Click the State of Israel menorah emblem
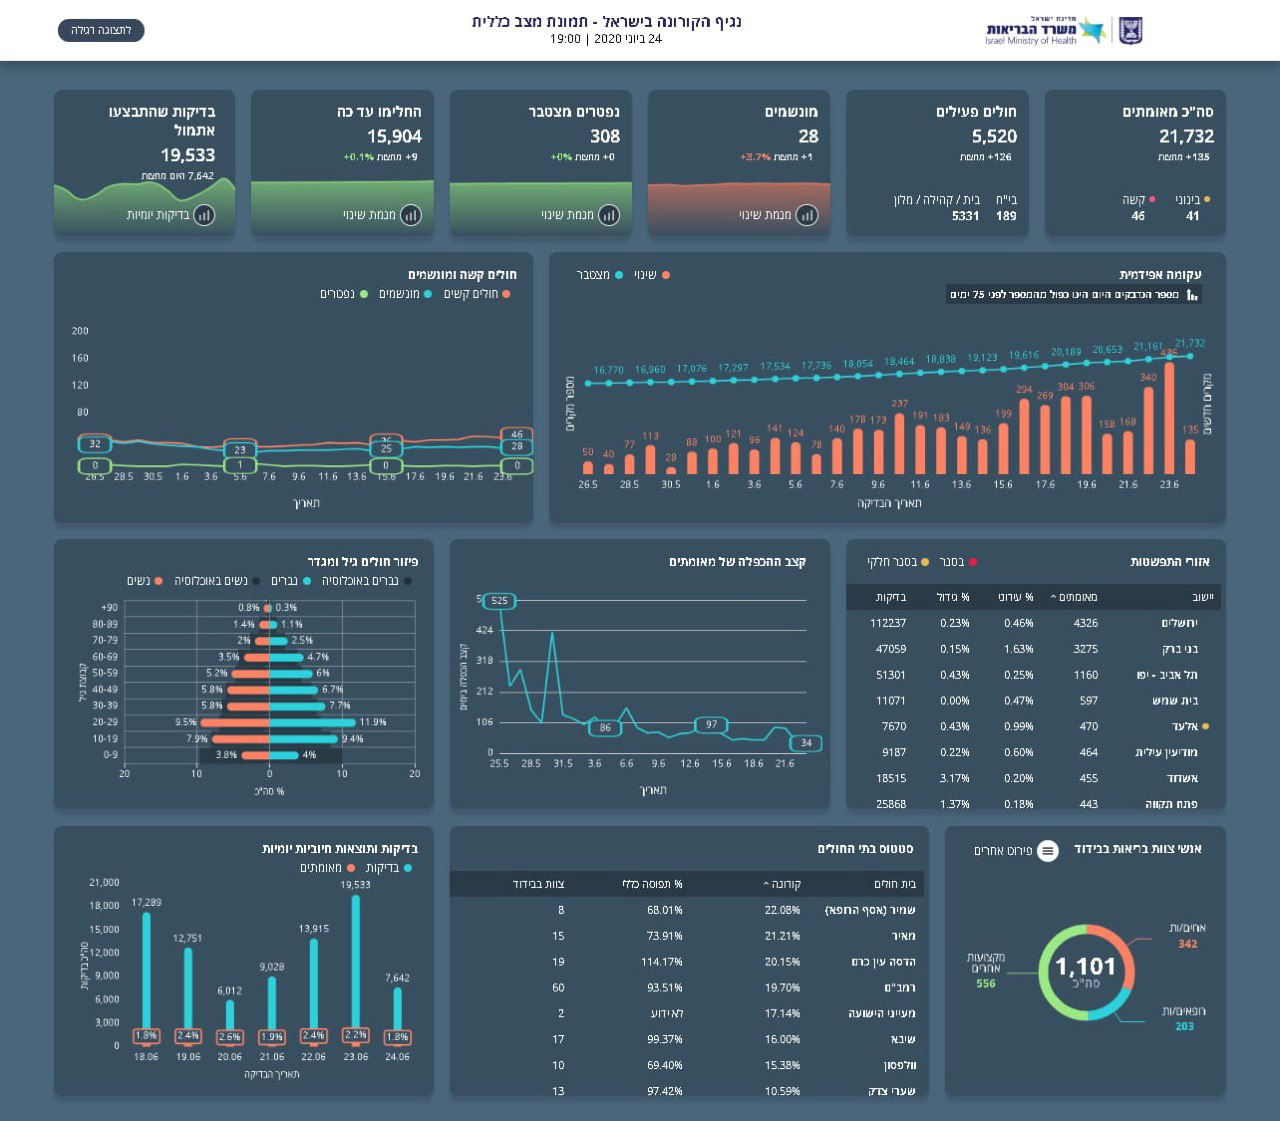The width and height of the screenshot is (1280, 1121). (1130, 31)
